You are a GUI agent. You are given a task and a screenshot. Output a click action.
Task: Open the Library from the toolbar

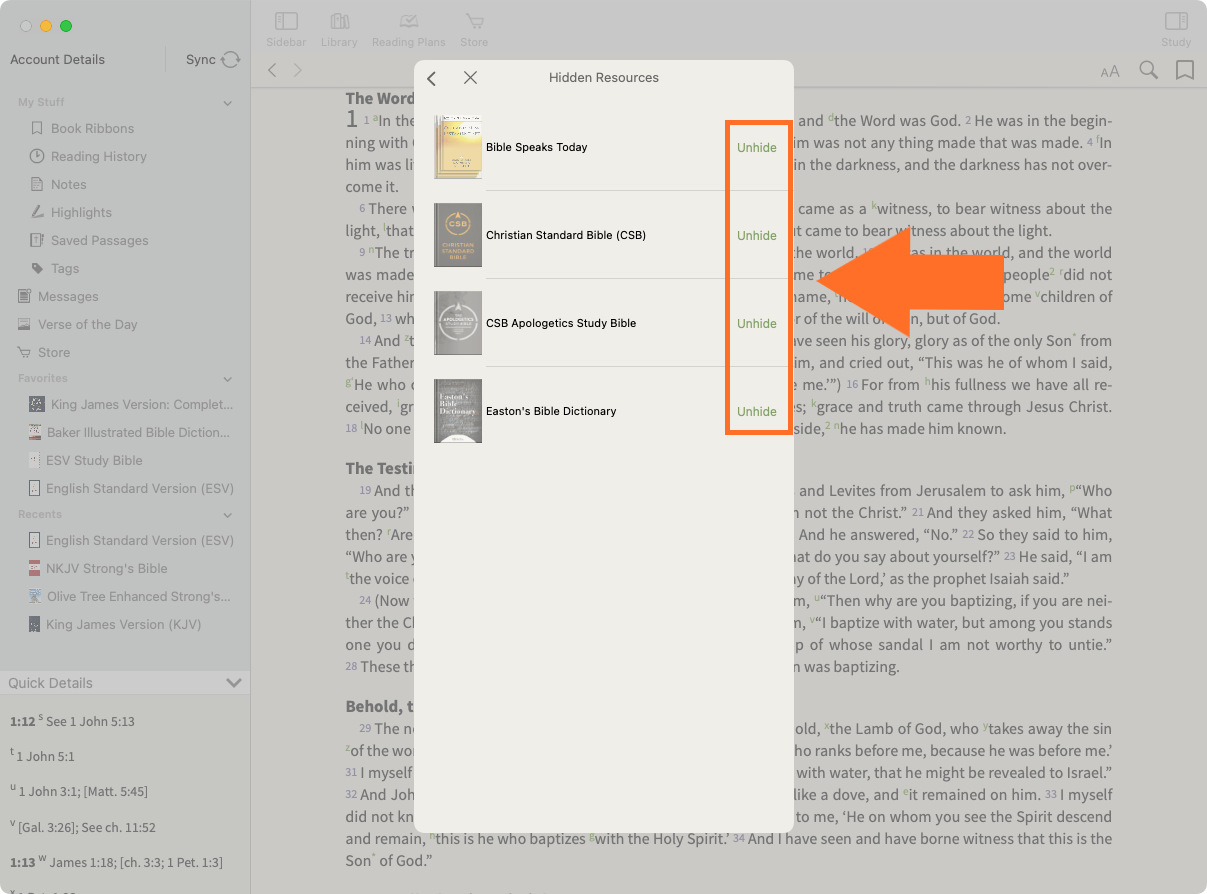click(x=339, y=29)
